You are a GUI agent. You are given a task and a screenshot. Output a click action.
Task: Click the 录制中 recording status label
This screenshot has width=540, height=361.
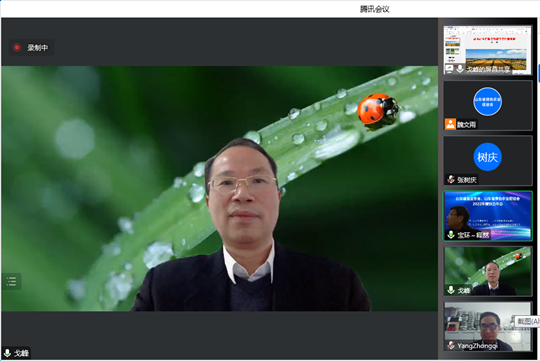tap(38, 48)
